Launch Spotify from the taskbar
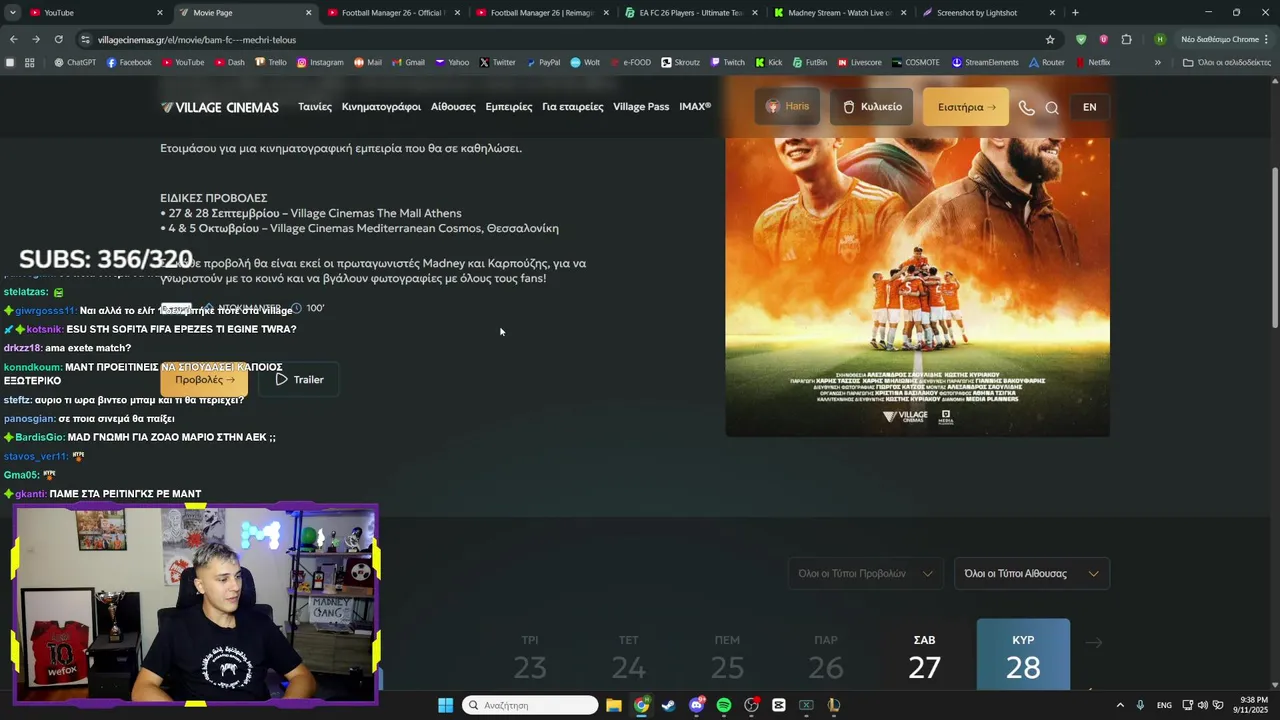The height and width of the screenshot is (720, 1280). point(724,705)
